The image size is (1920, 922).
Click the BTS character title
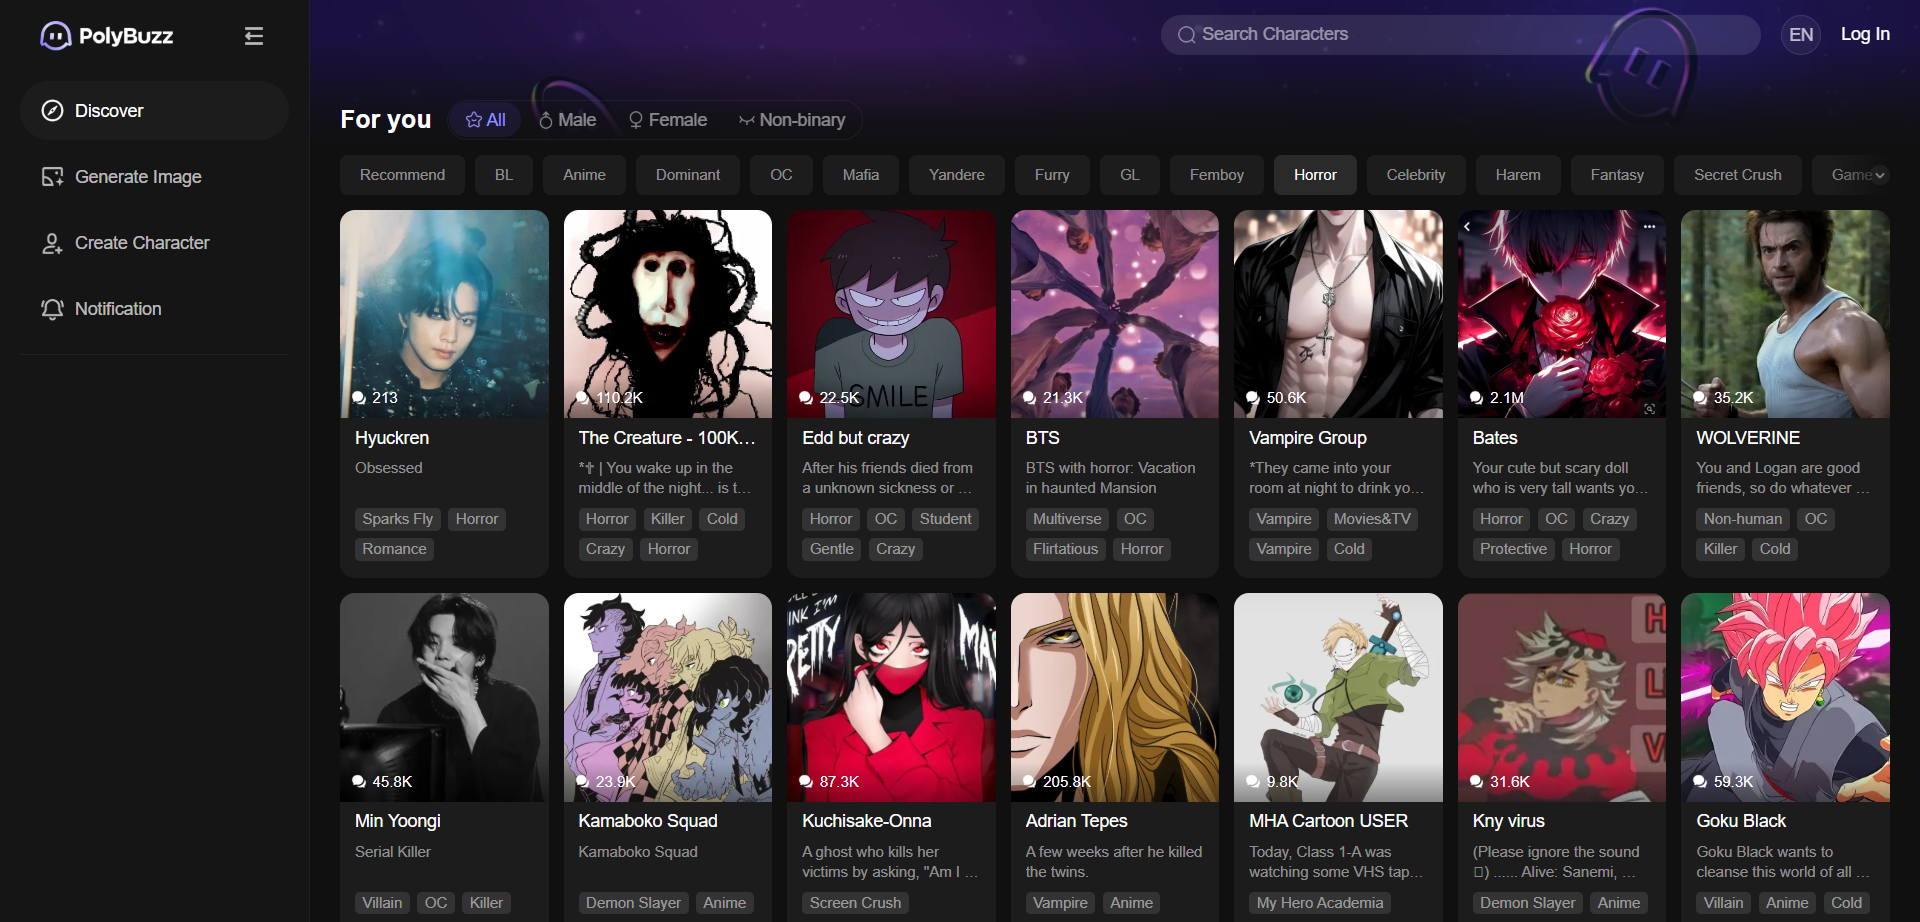[1042, 438]
